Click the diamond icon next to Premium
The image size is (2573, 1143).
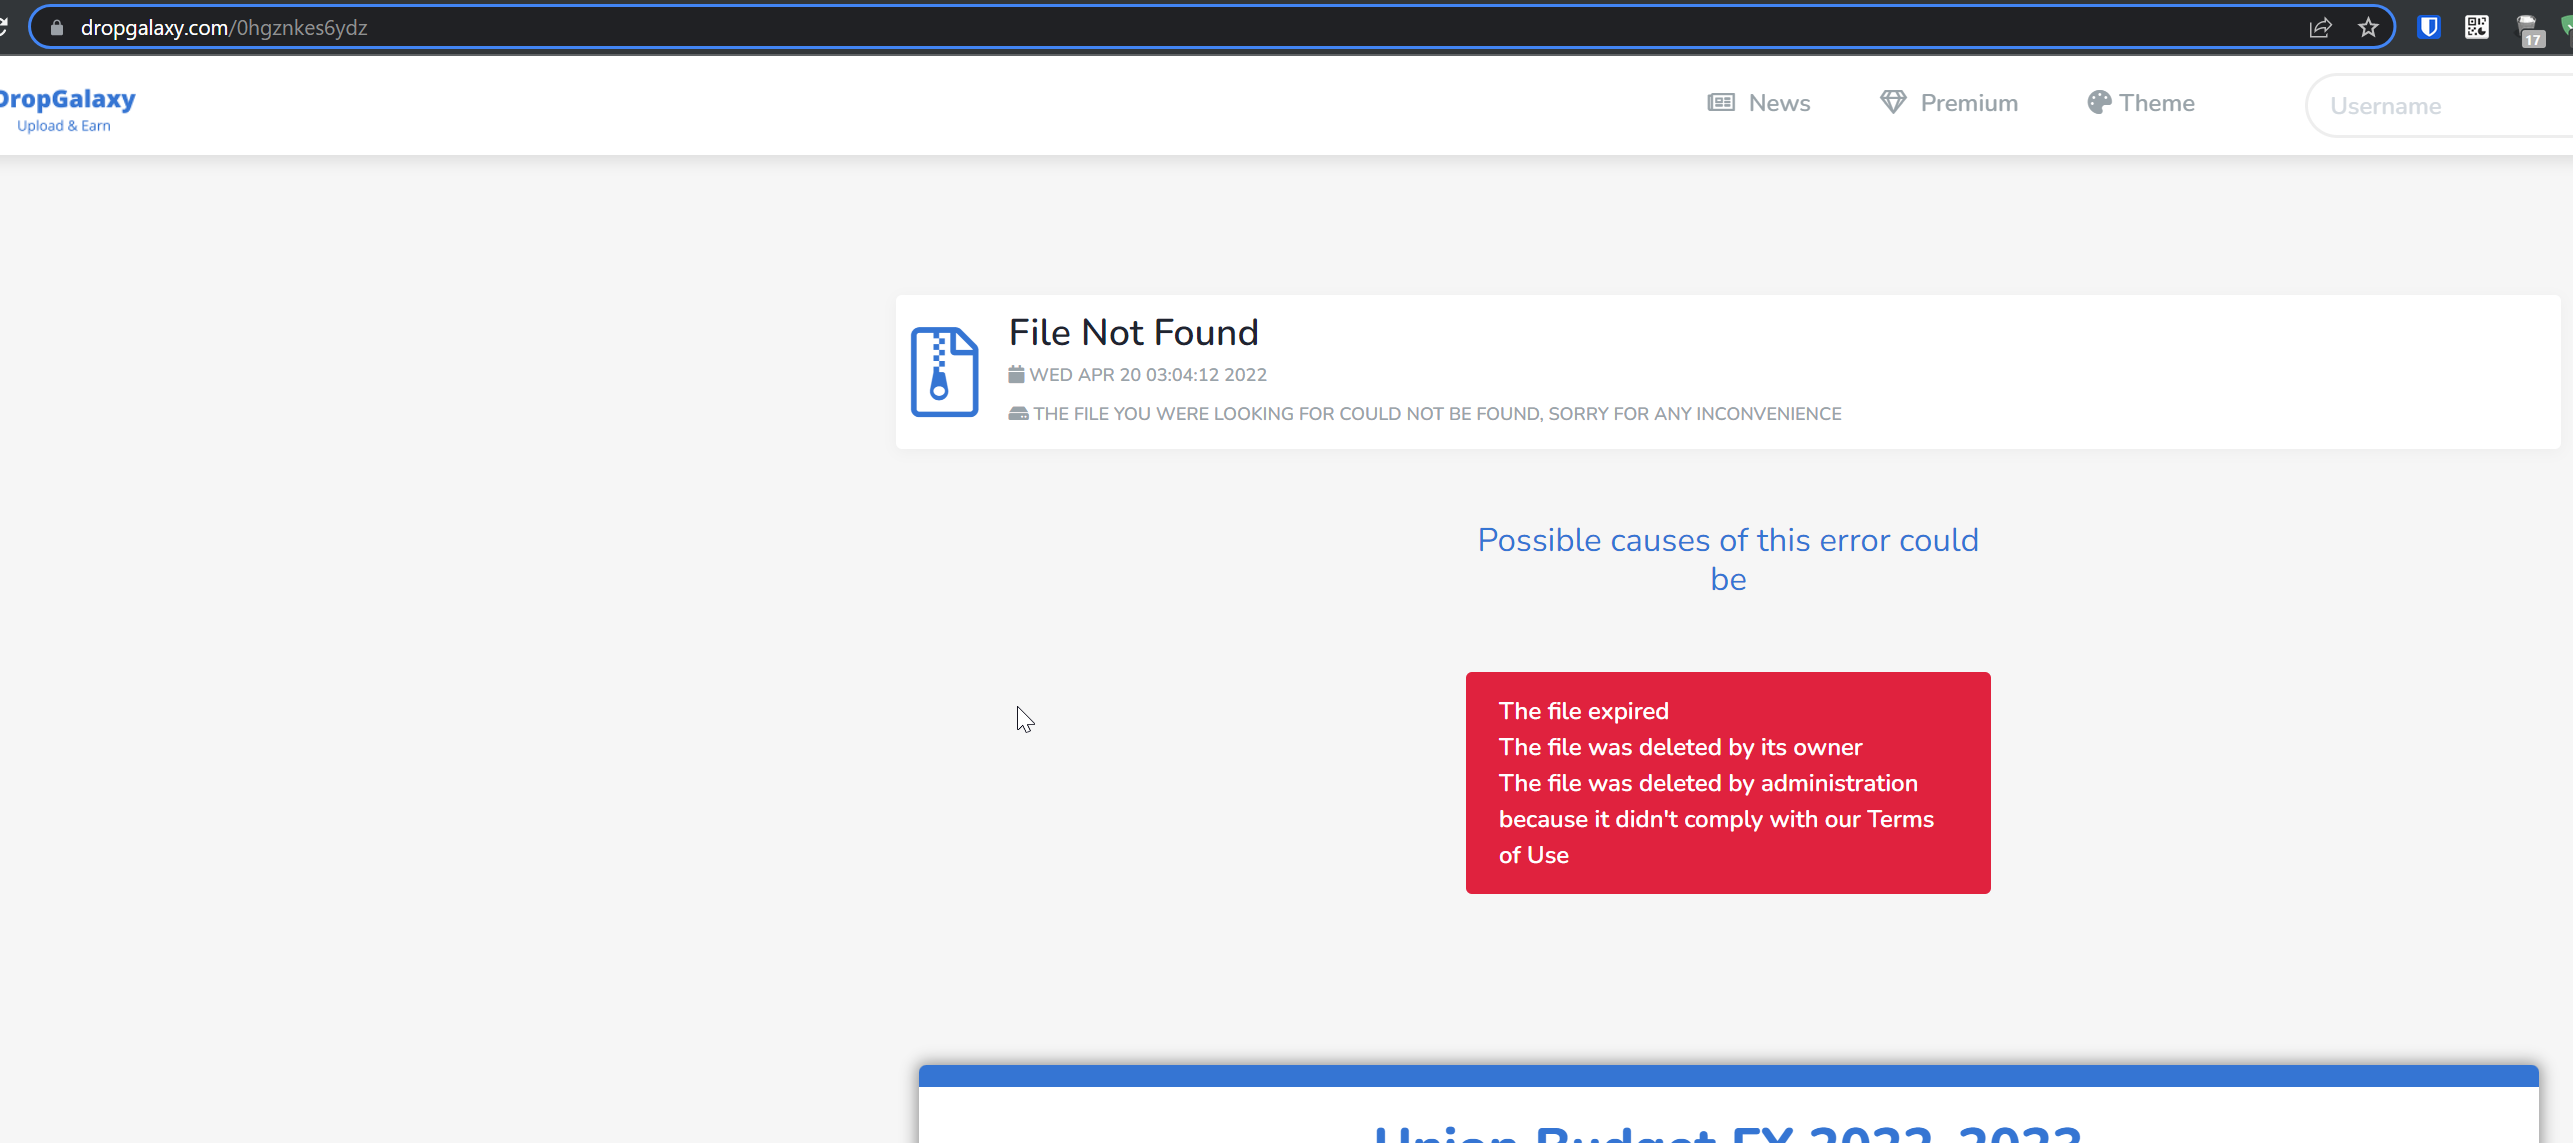(1893, 102)
